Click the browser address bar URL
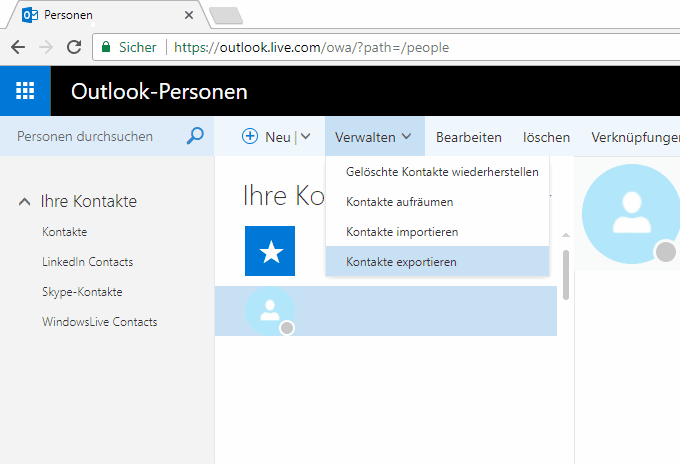The image size is (680, 464). [x=311, y=47]
